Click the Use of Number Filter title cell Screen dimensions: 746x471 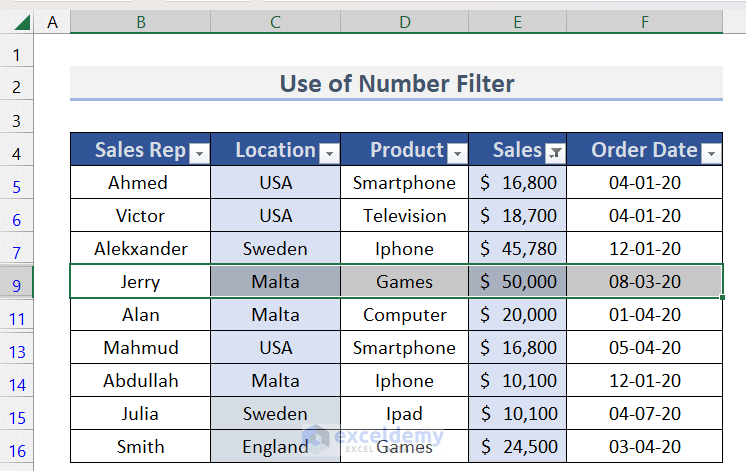click(x=396, y=84)
